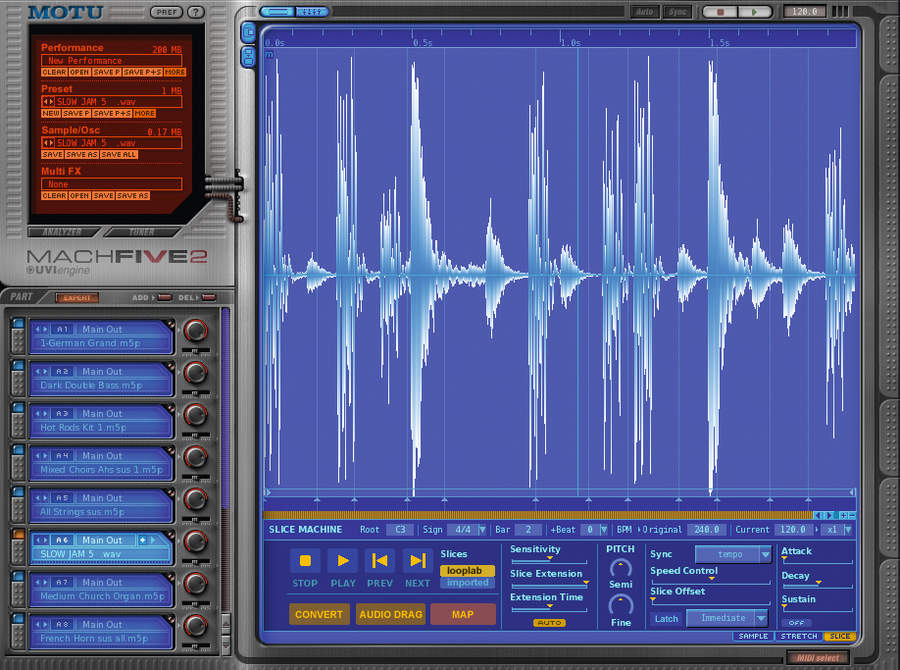The width and height of the screenshot is (900, 670).
Task: Select the single-view mode icon at top
Action: pos(277,11)
